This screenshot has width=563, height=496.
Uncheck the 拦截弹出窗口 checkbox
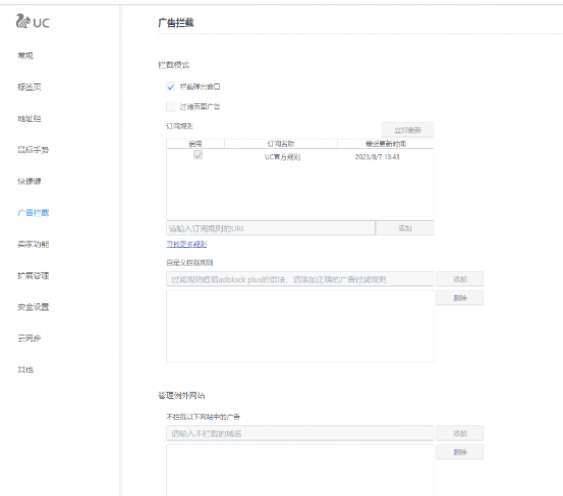coord(171,87)
